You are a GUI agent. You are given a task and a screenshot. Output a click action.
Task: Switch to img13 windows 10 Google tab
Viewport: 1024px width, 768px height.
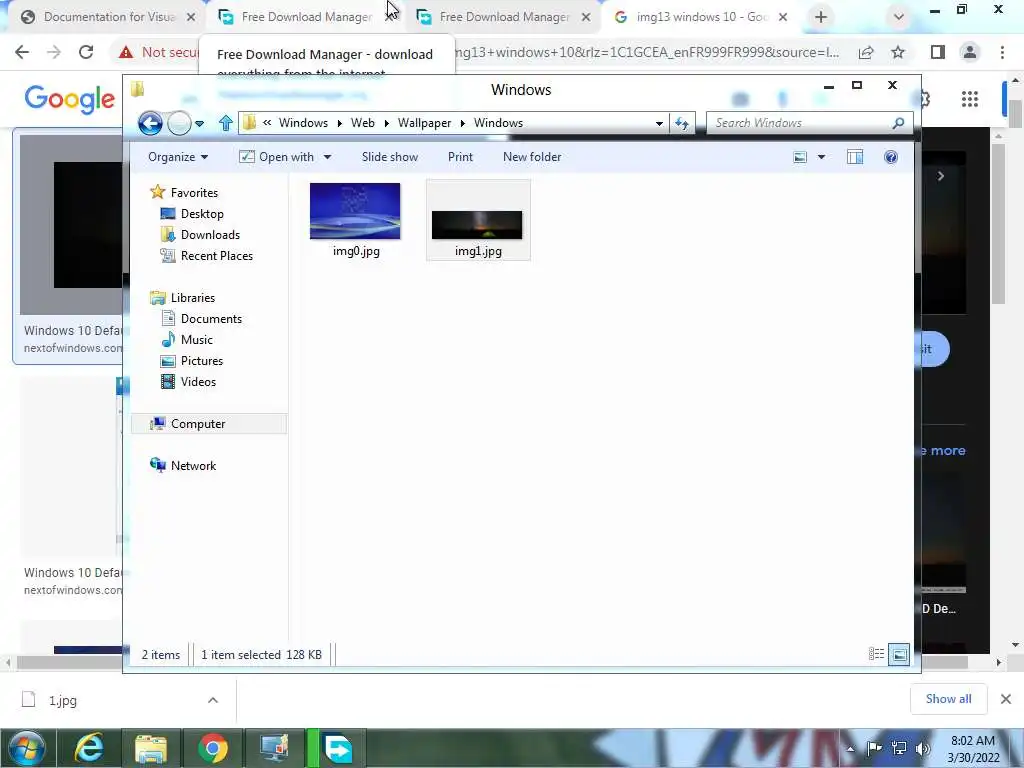(x=700, y=17)
